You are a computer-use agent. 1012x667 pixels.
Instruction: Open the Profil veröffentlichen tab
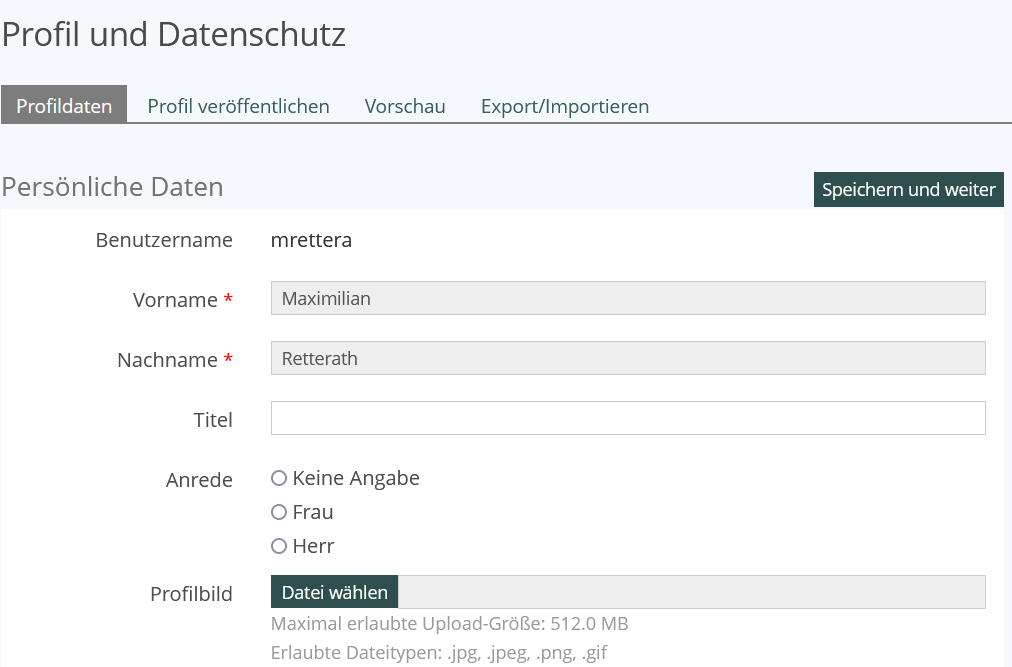[x=238, y=105]
